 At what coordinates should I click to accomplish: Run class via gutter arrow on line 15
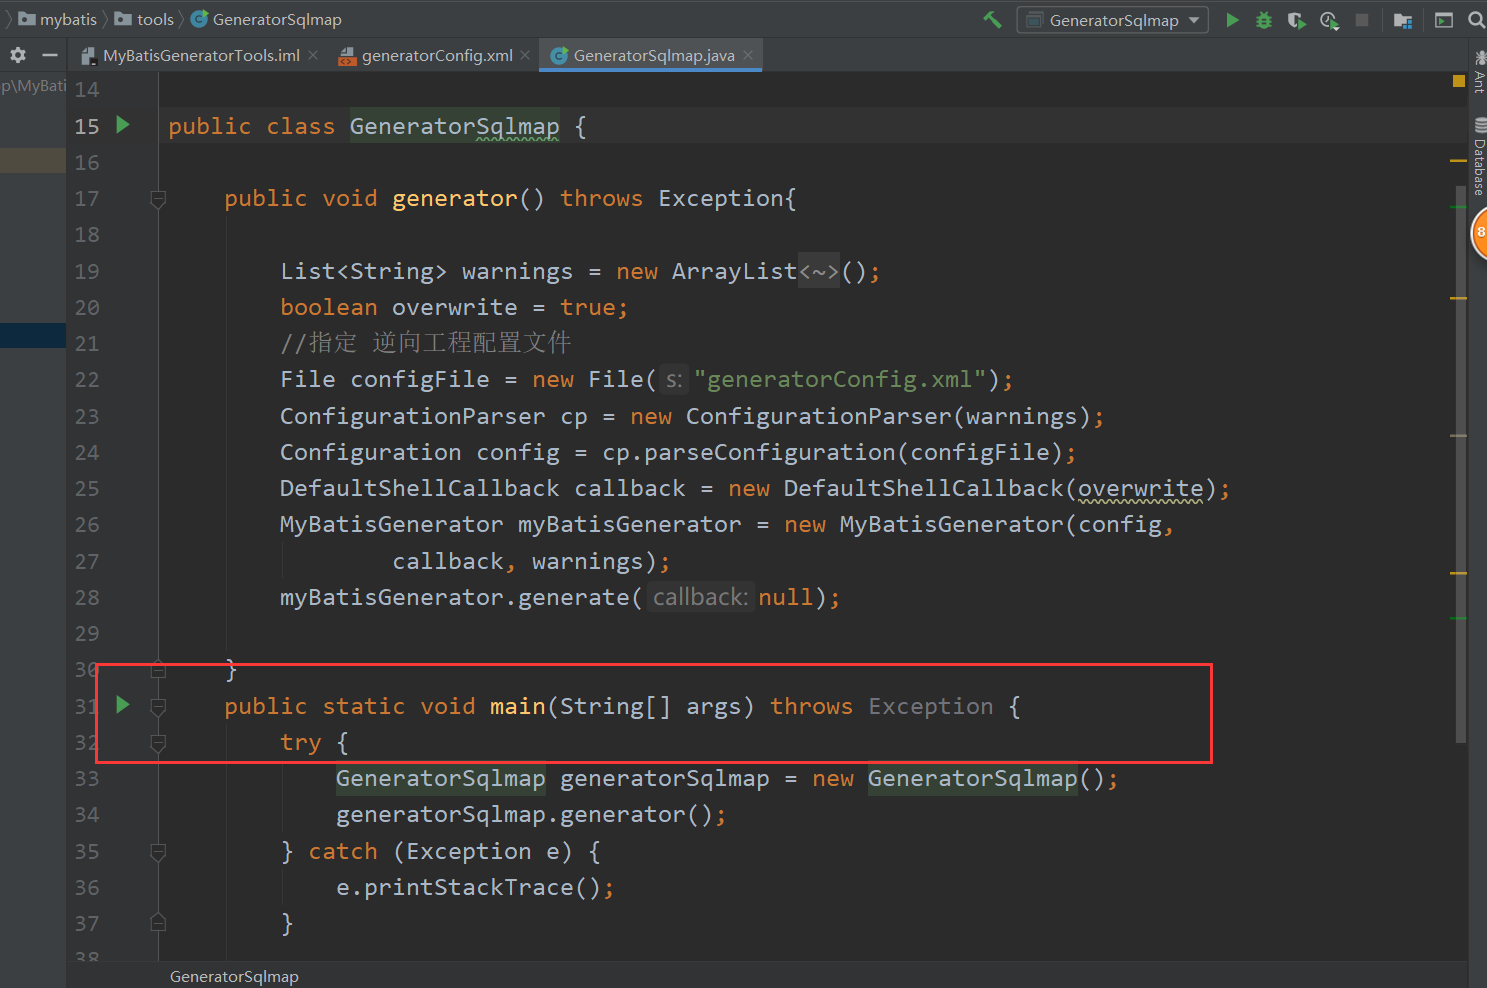(123, 125)
